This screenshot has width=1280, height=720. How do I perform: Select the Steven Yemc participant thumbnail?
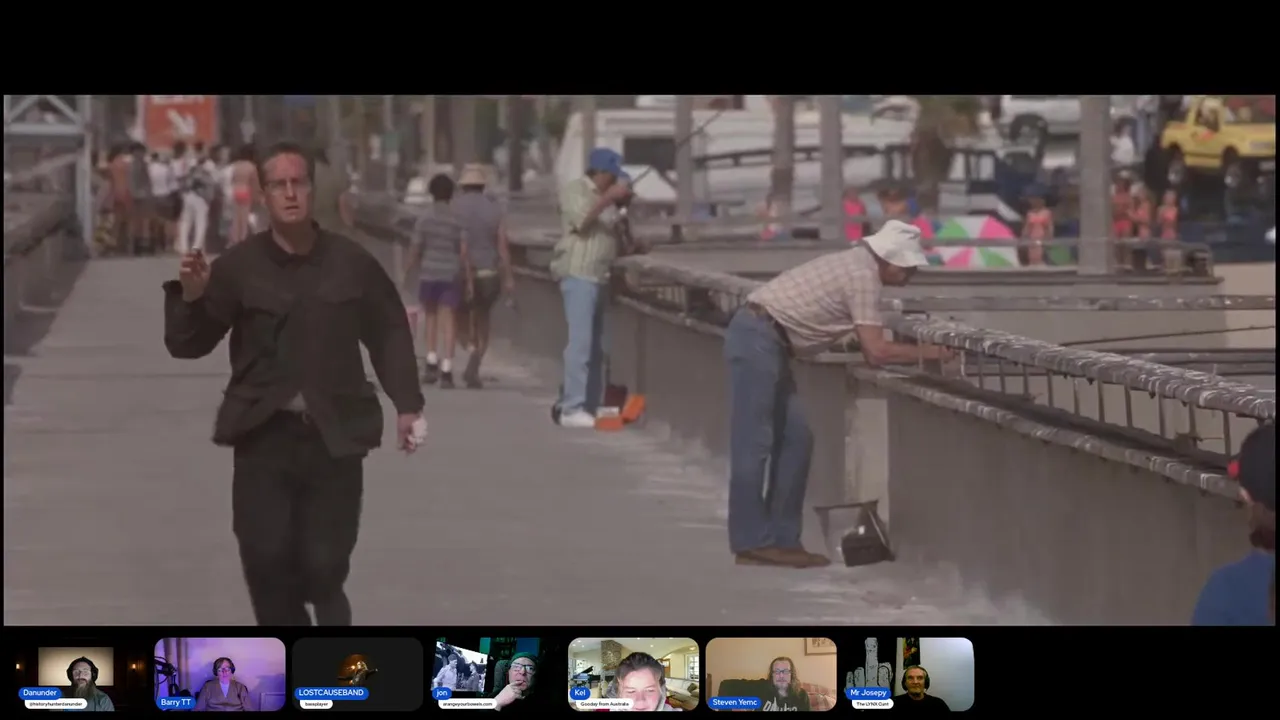click(771, 674)
